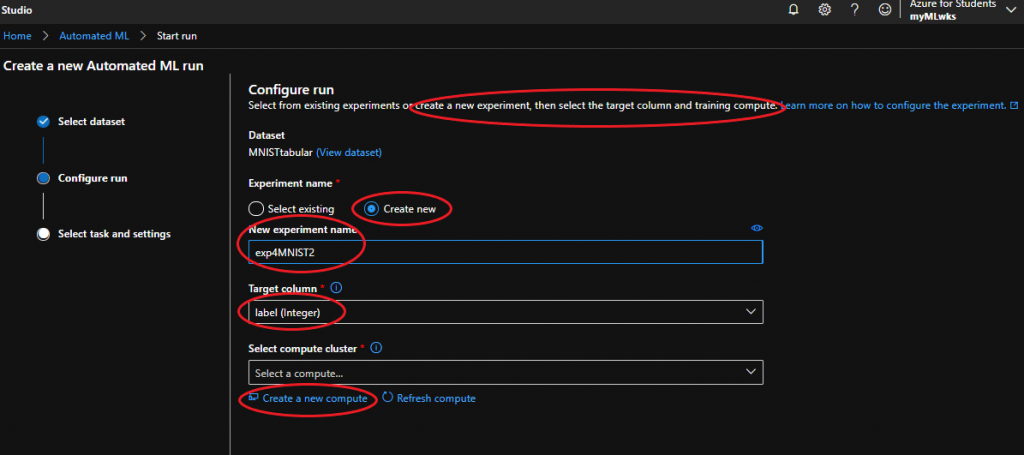
Task: Open Learn more on how to configure the experiment
Action: (893, 105)
